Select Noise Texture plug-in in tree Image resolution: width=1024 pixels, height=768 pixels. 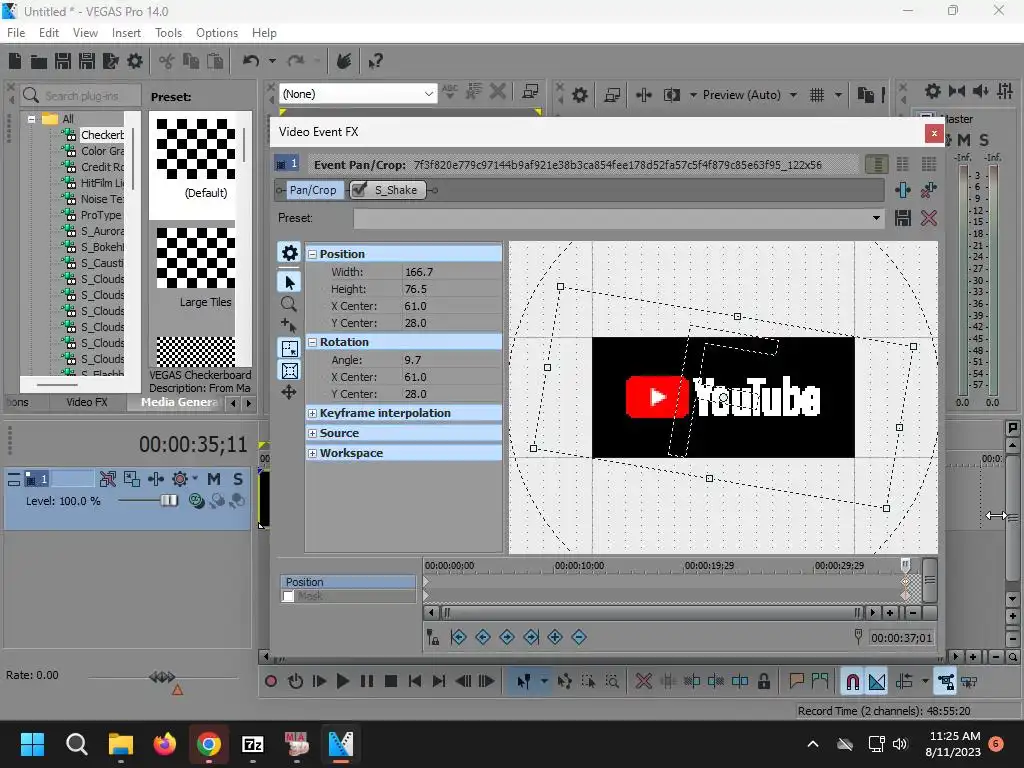[x=102, y=199]
